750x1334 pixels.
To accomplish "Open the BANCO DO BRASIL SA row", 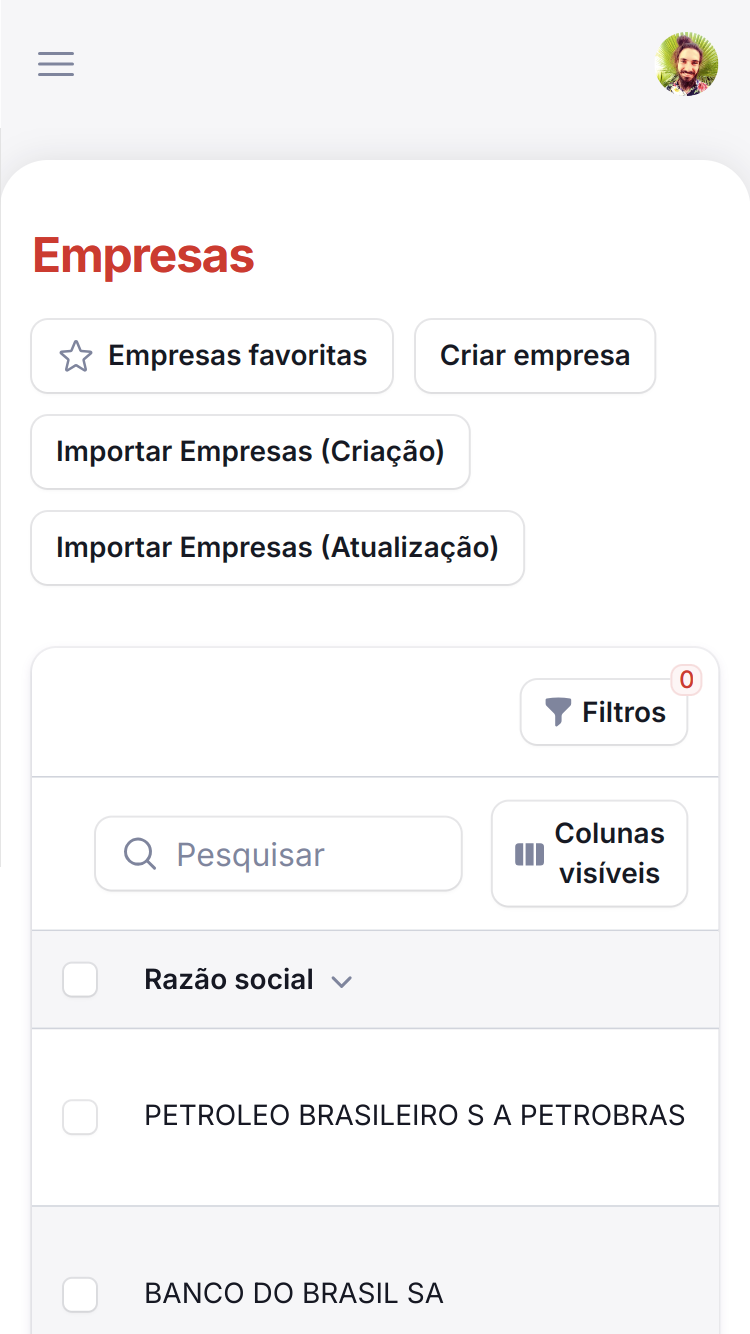I will tap(294, 1293).
